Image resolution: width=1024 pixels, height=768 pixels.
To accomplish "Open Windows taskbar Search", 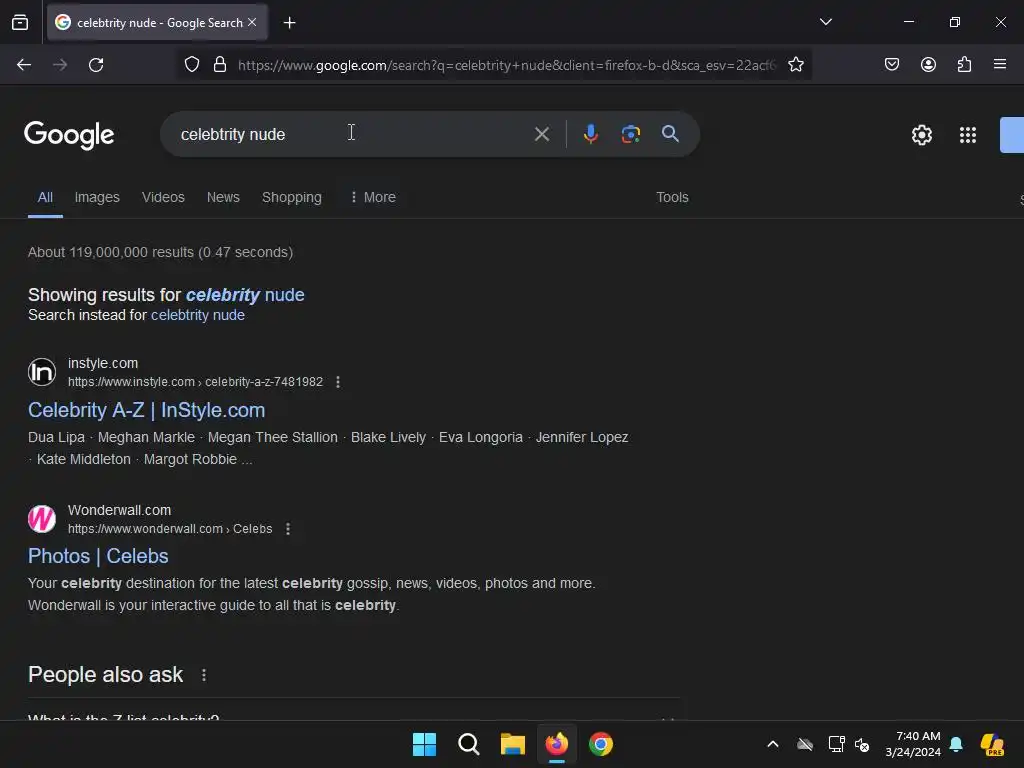I will point(468,744).
